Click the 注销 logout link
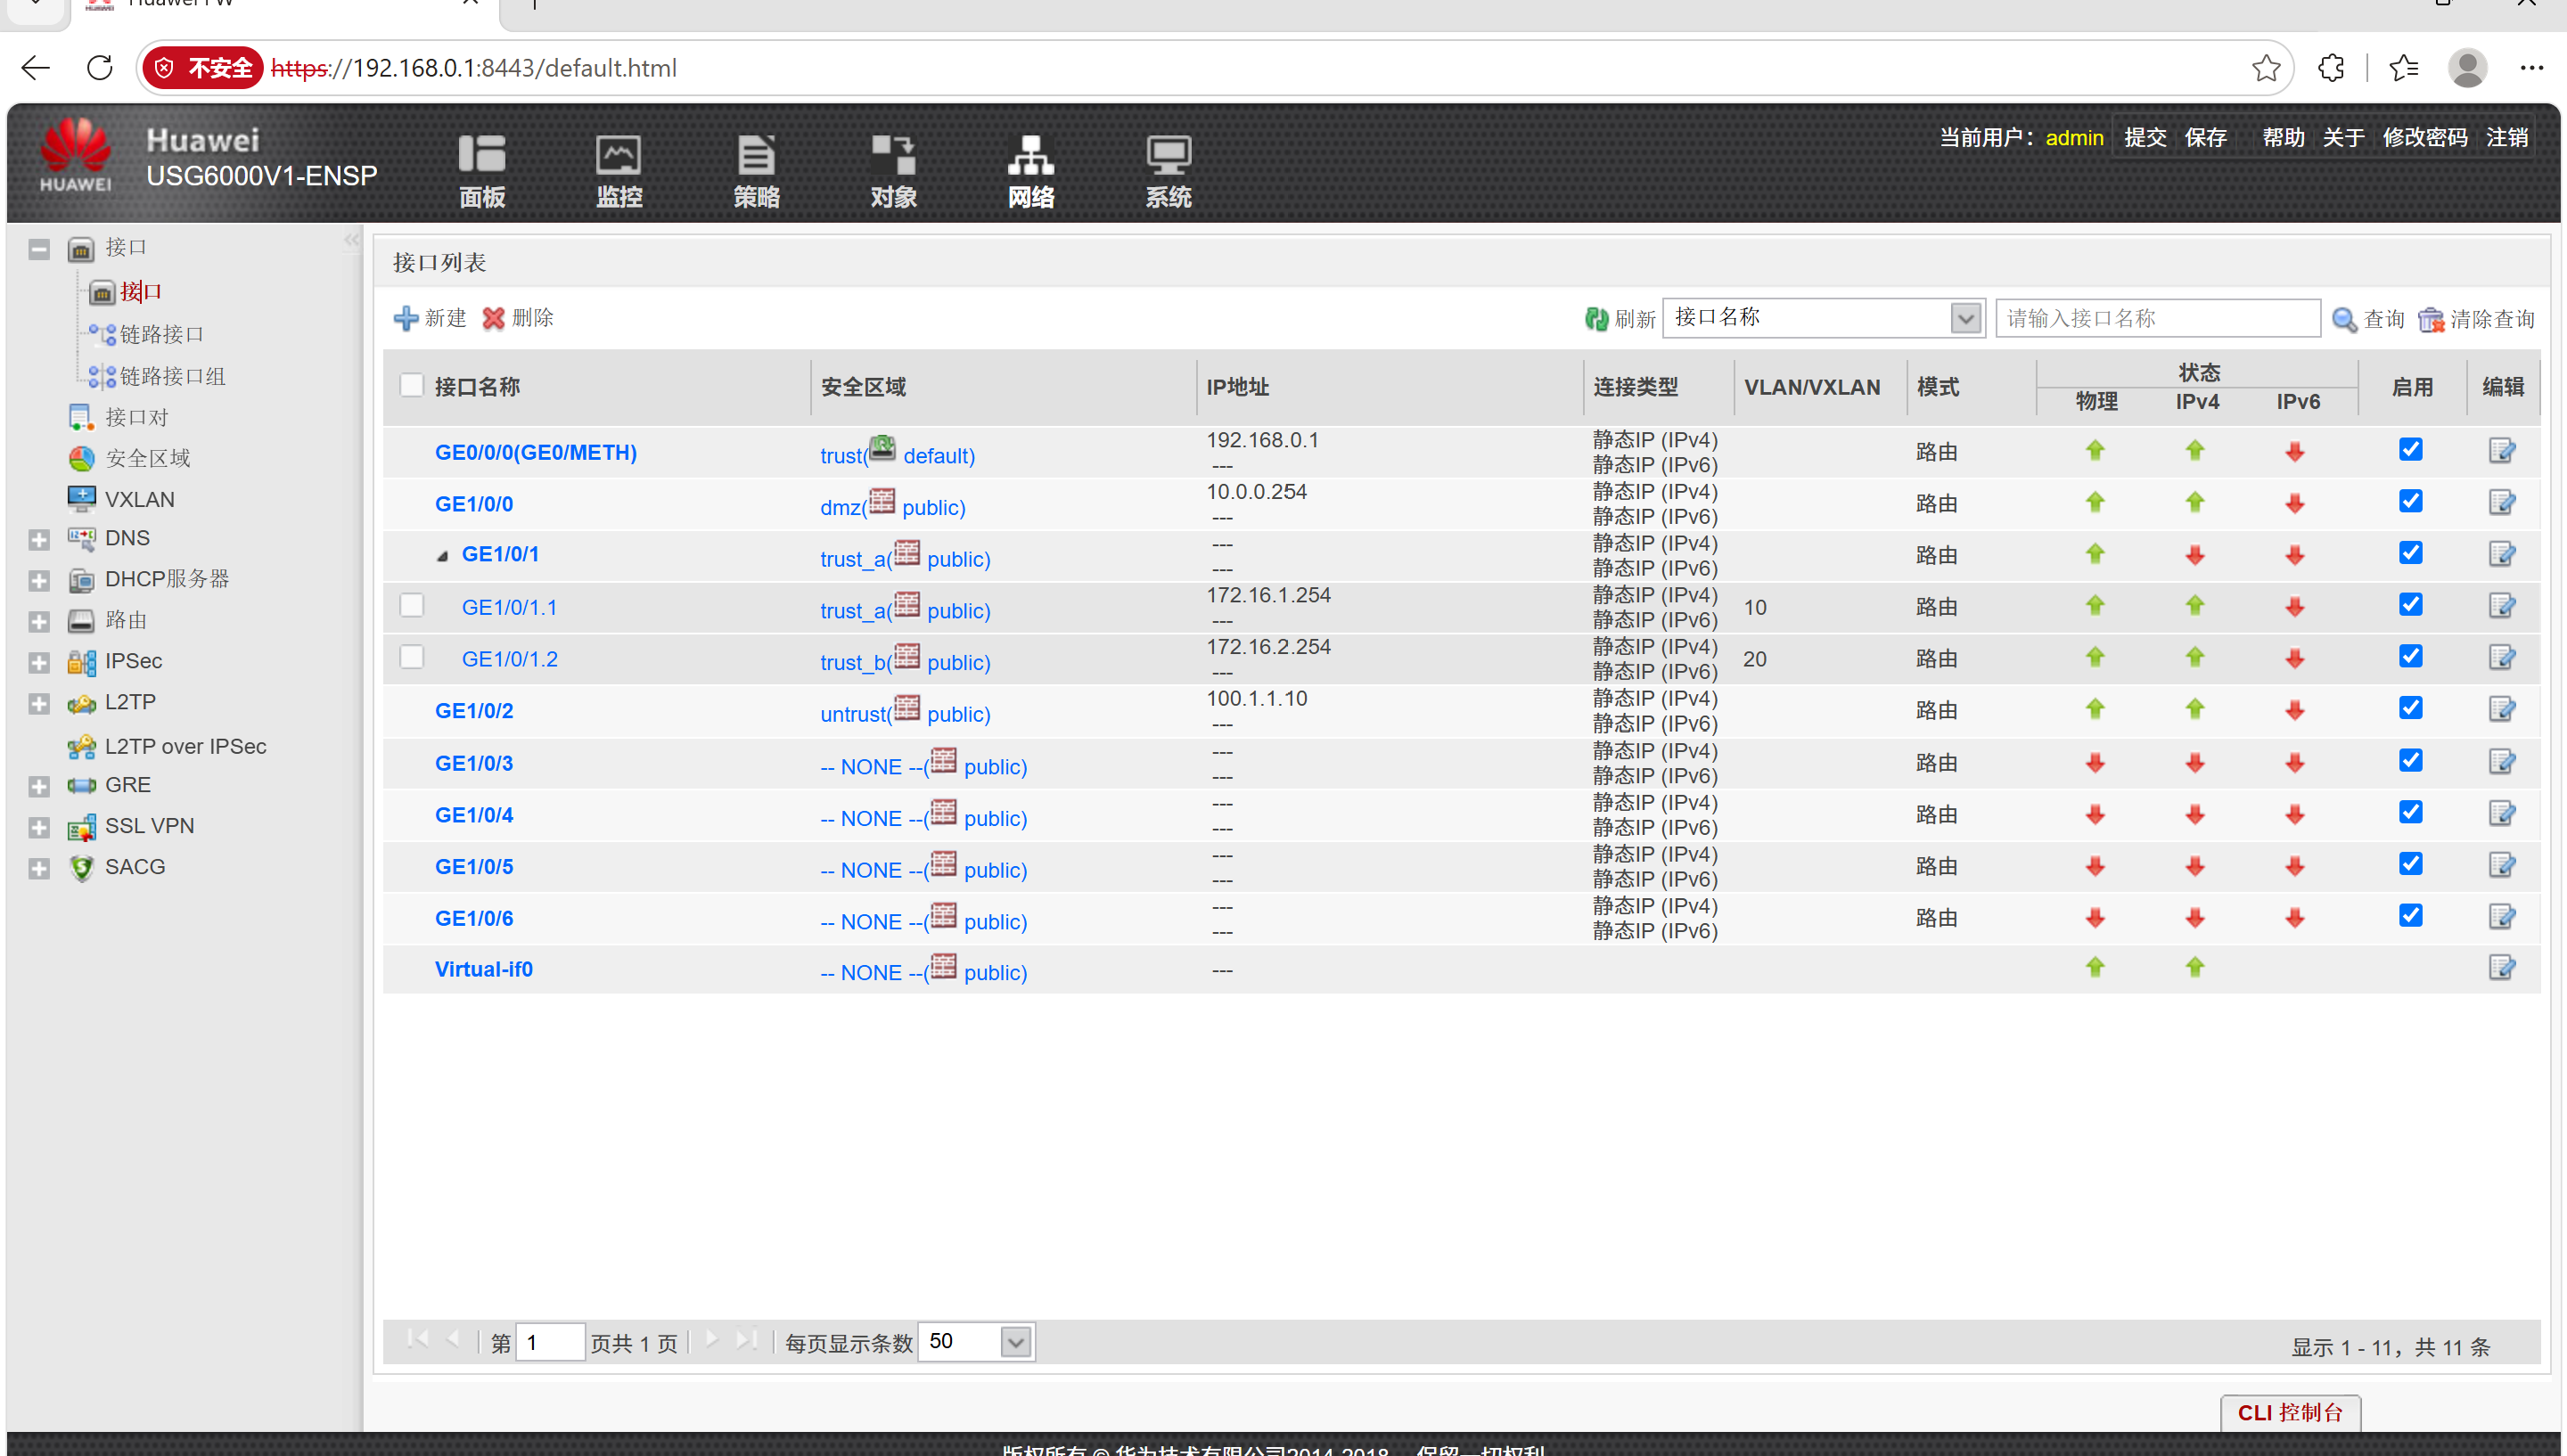The image size is (2567, 1456). point(2507,137)
